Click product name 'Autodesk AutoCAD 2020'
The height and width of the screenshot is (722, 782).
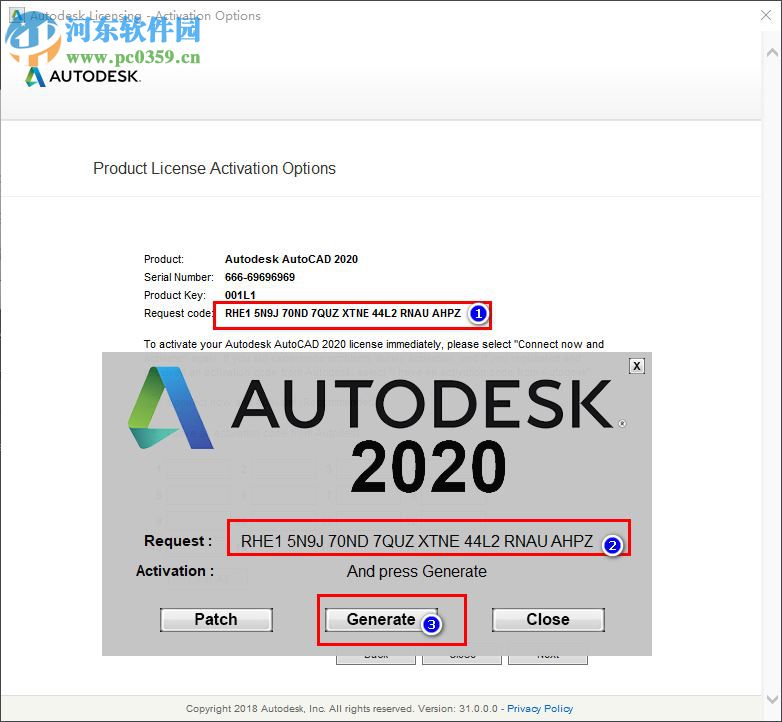[x=291, y=259]
